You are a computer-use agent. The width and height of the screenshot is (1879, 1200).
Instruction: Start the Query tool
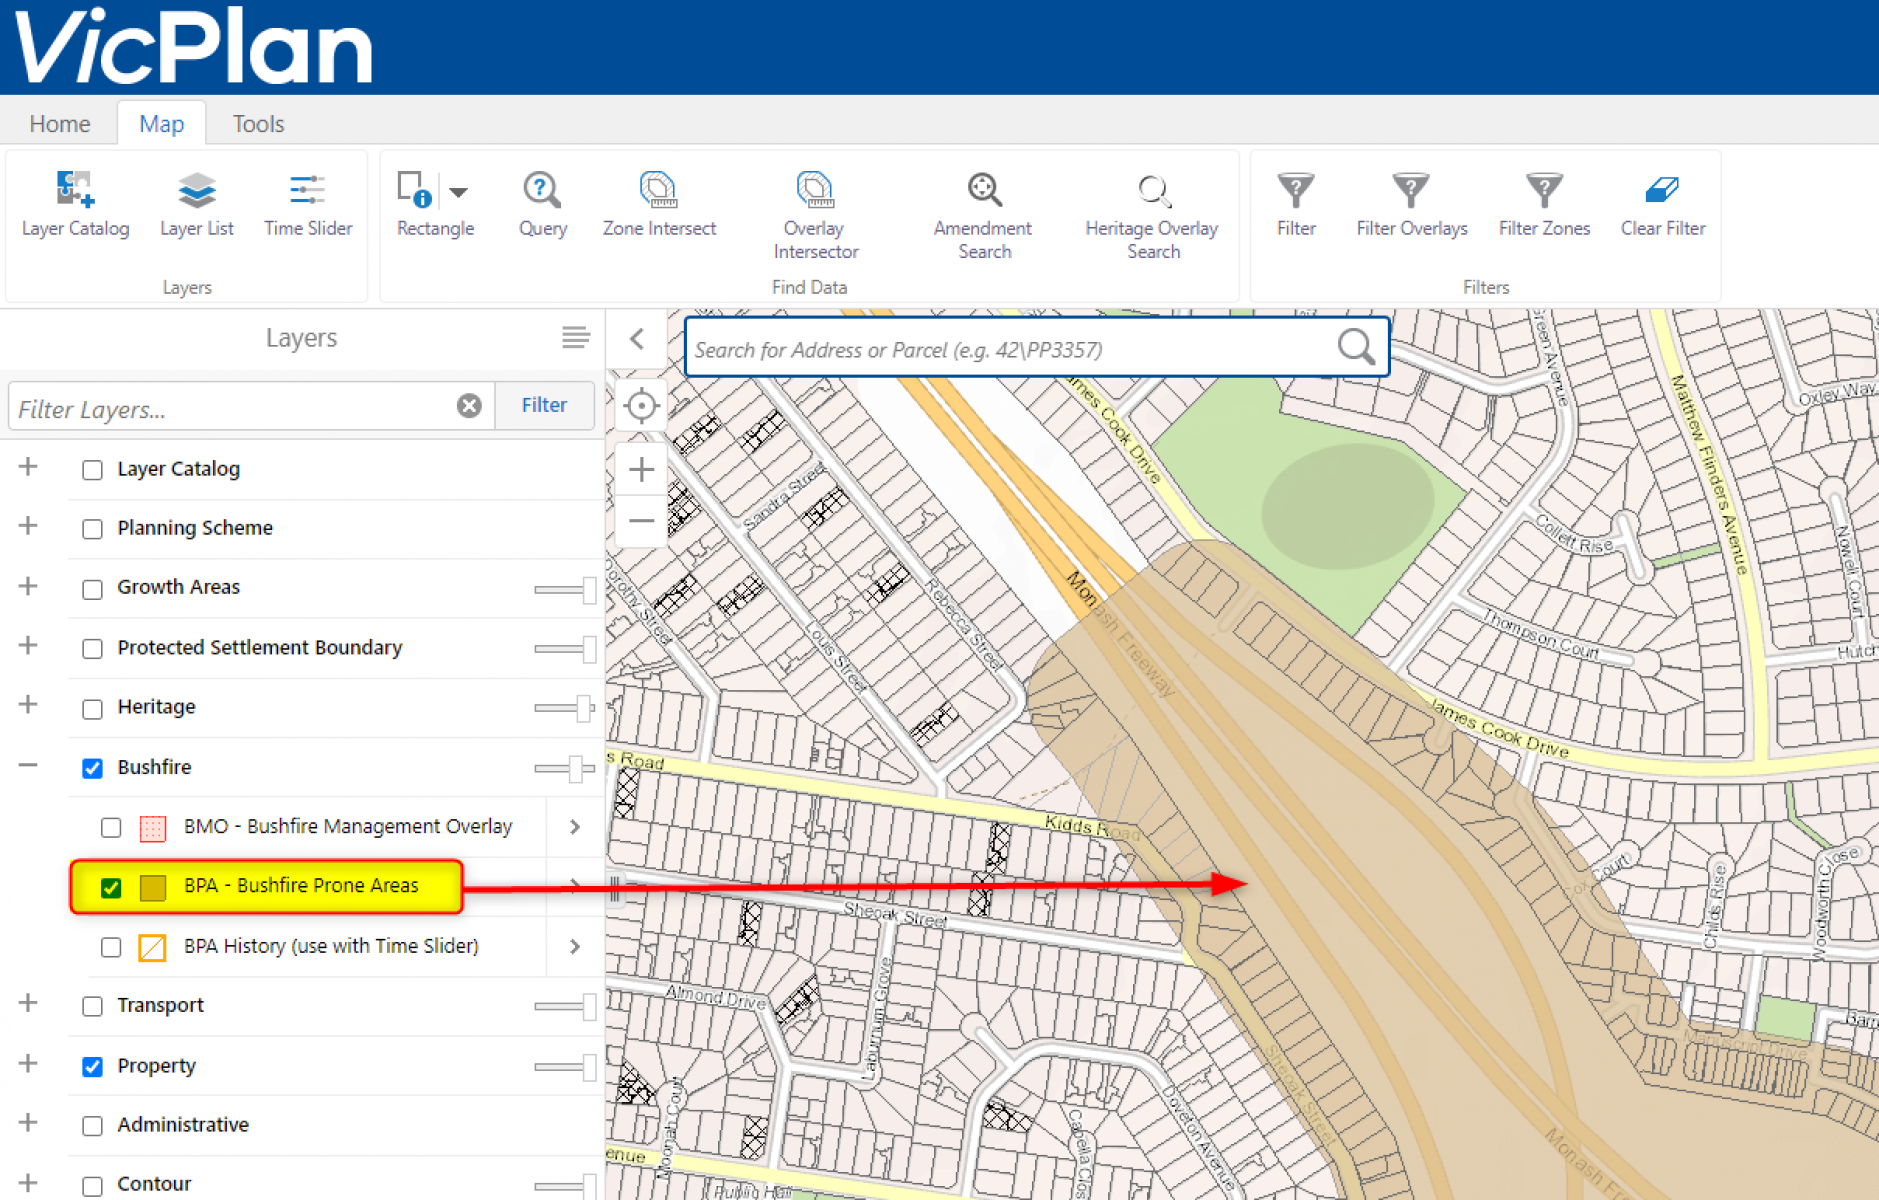[542, 205]
